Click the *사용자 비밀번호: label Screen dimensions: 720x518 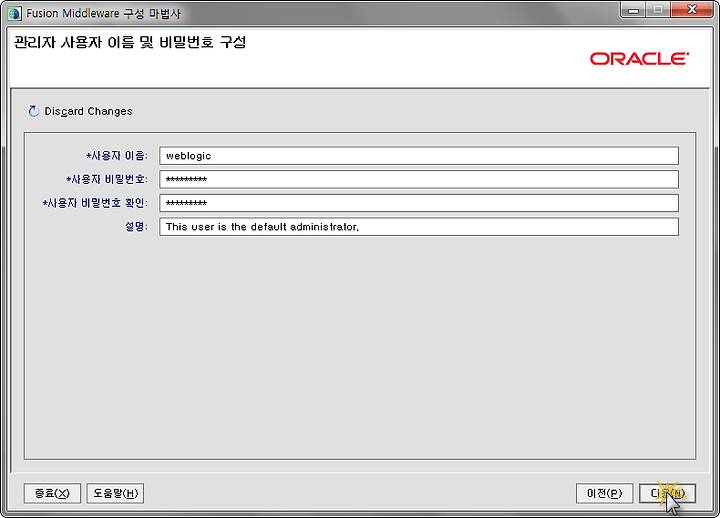[107, 179]
